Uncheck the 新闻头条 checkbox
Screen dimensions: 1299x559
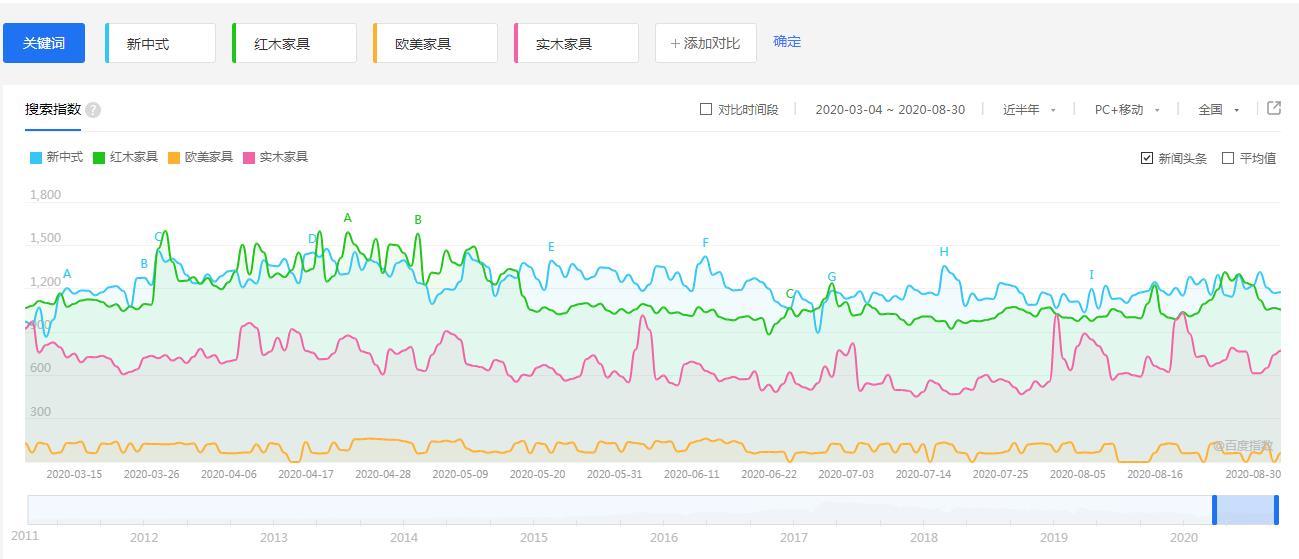pos(1147,158)
